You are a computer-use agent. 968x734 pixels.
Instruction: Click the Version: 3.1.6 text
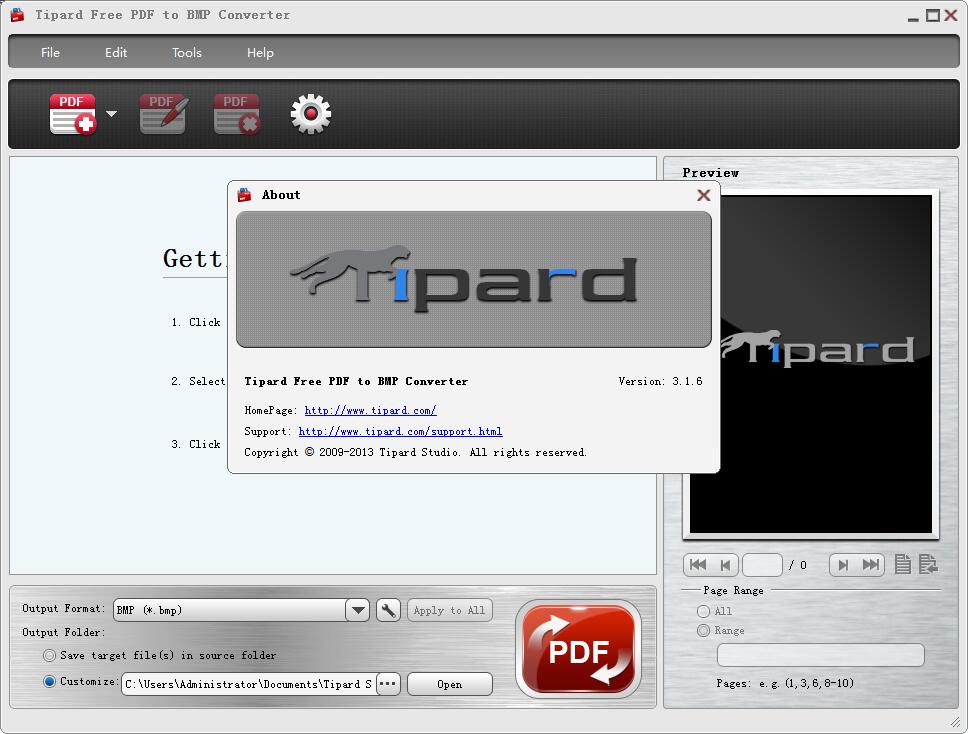click(660, 382)
